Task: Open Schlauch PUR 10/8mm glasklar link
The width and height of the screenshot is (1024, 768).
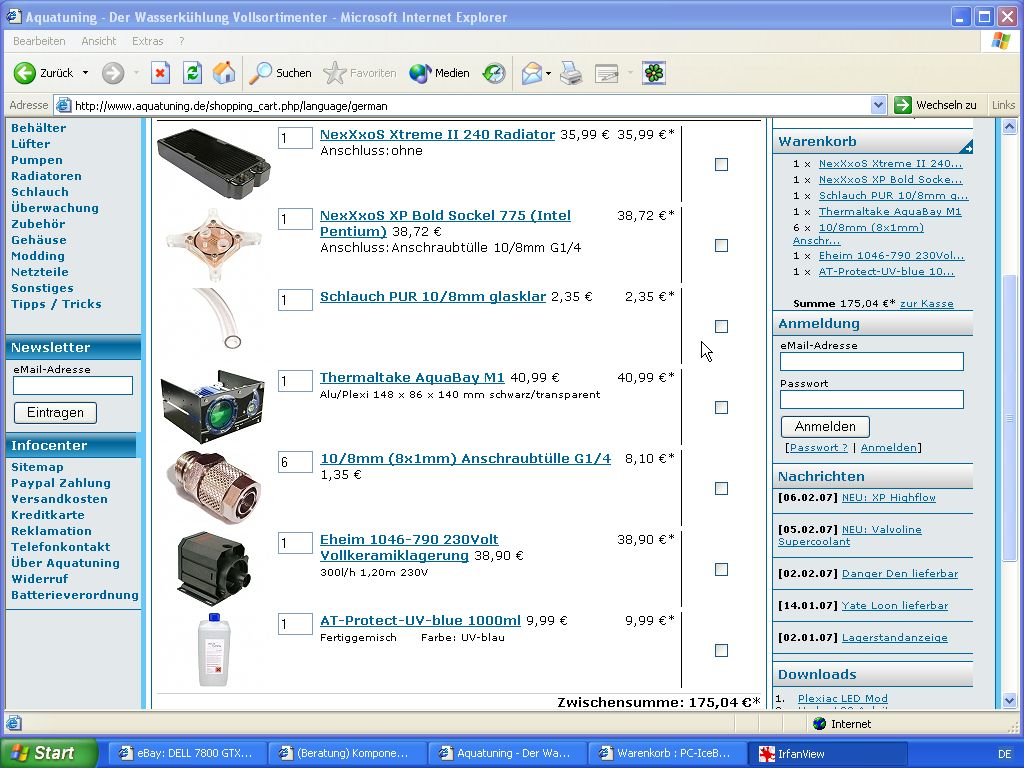Action: 433,296
